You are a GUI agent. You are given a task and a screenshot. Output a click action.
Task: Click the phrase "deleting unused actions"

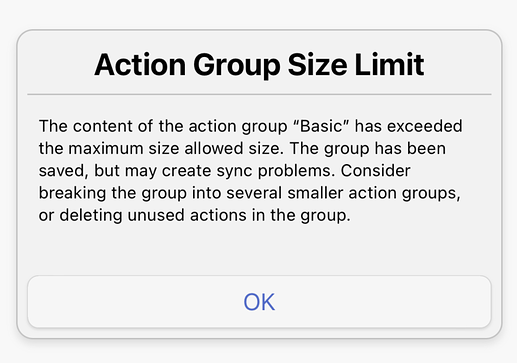pos(153,215)
